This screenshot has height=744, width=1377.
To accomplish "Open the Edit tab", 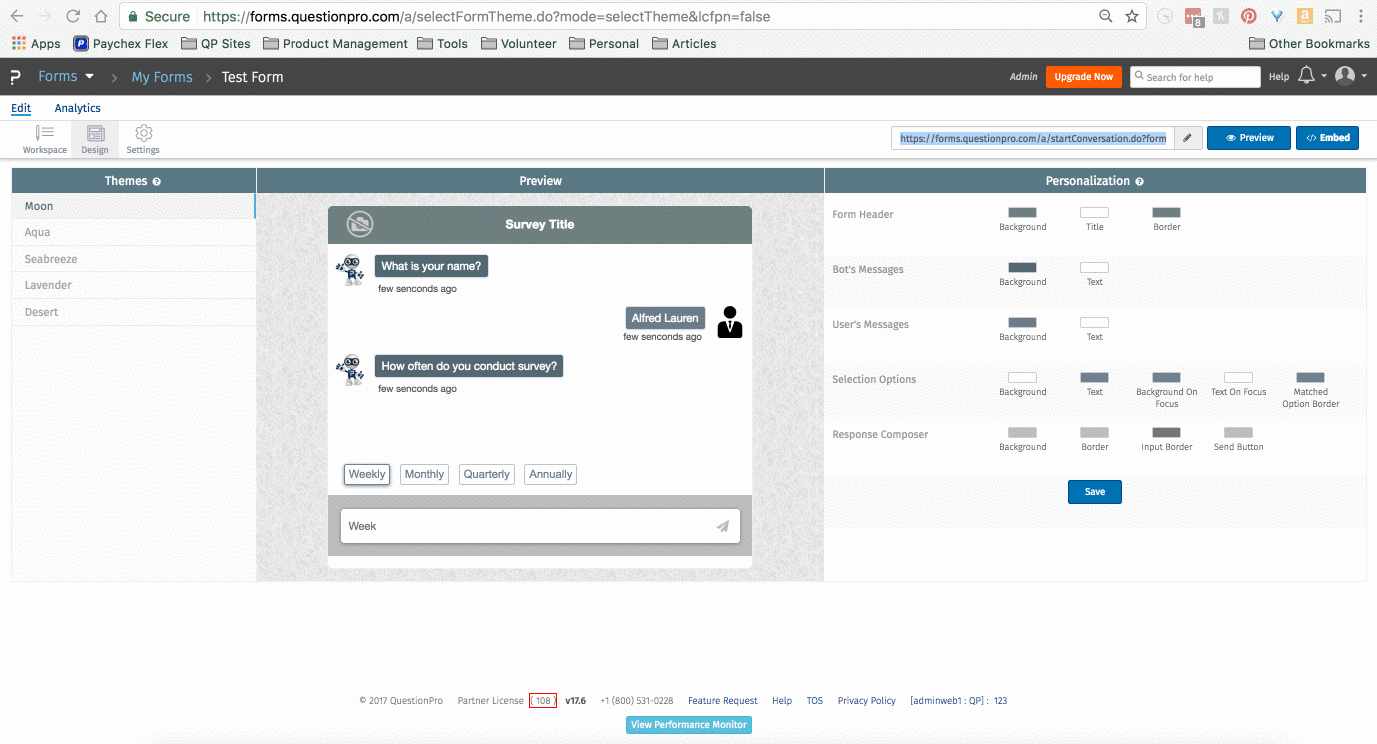I will point(21,108).
